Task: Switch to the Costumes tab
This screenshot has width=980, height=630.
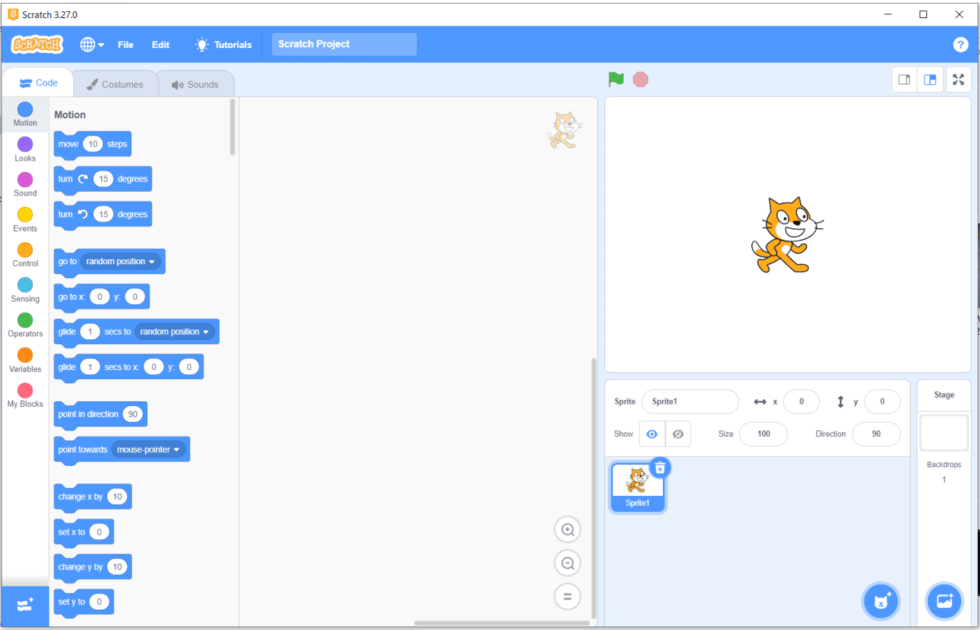Action: point(116,84)
